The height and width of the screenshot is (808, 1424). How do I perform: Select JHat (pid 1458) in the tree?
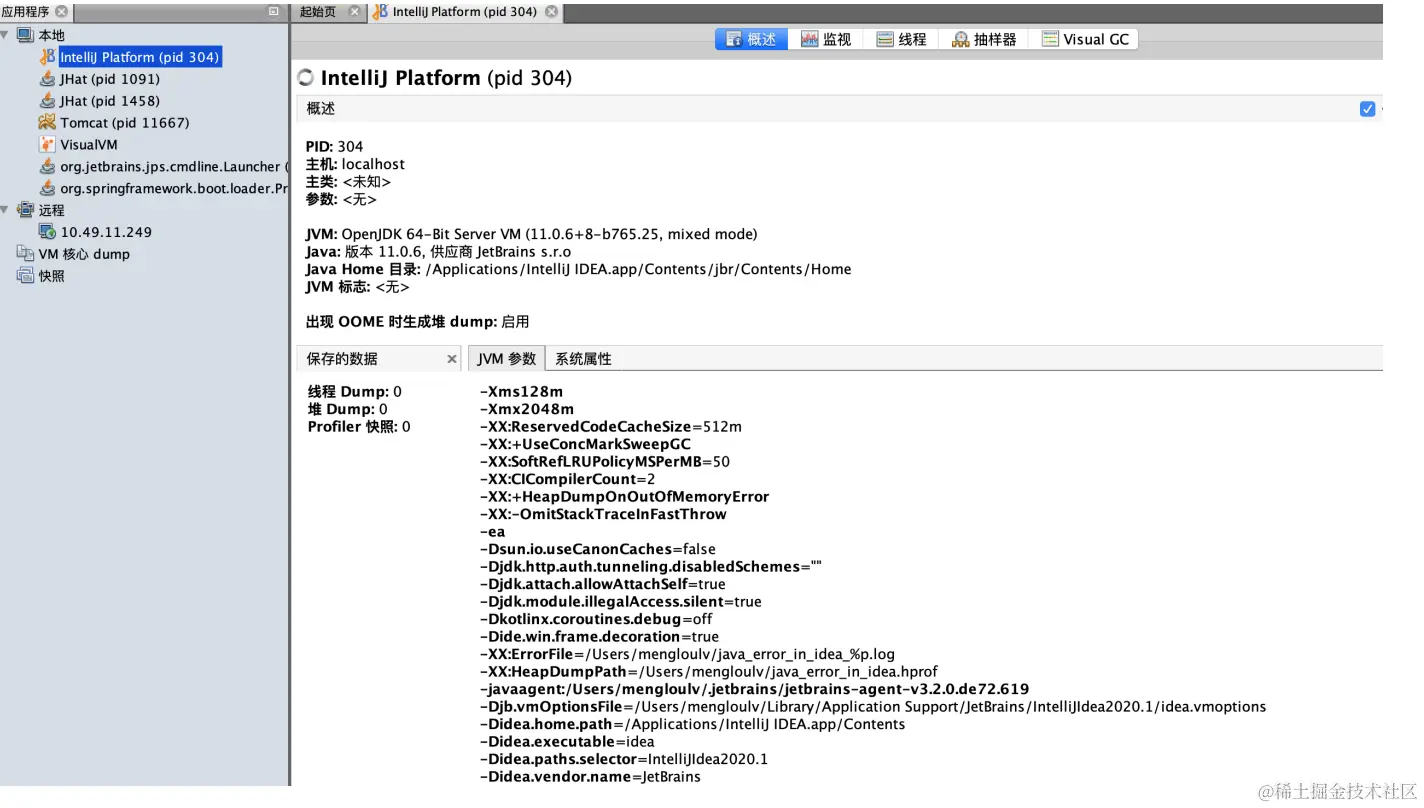[x=110, y=101]
